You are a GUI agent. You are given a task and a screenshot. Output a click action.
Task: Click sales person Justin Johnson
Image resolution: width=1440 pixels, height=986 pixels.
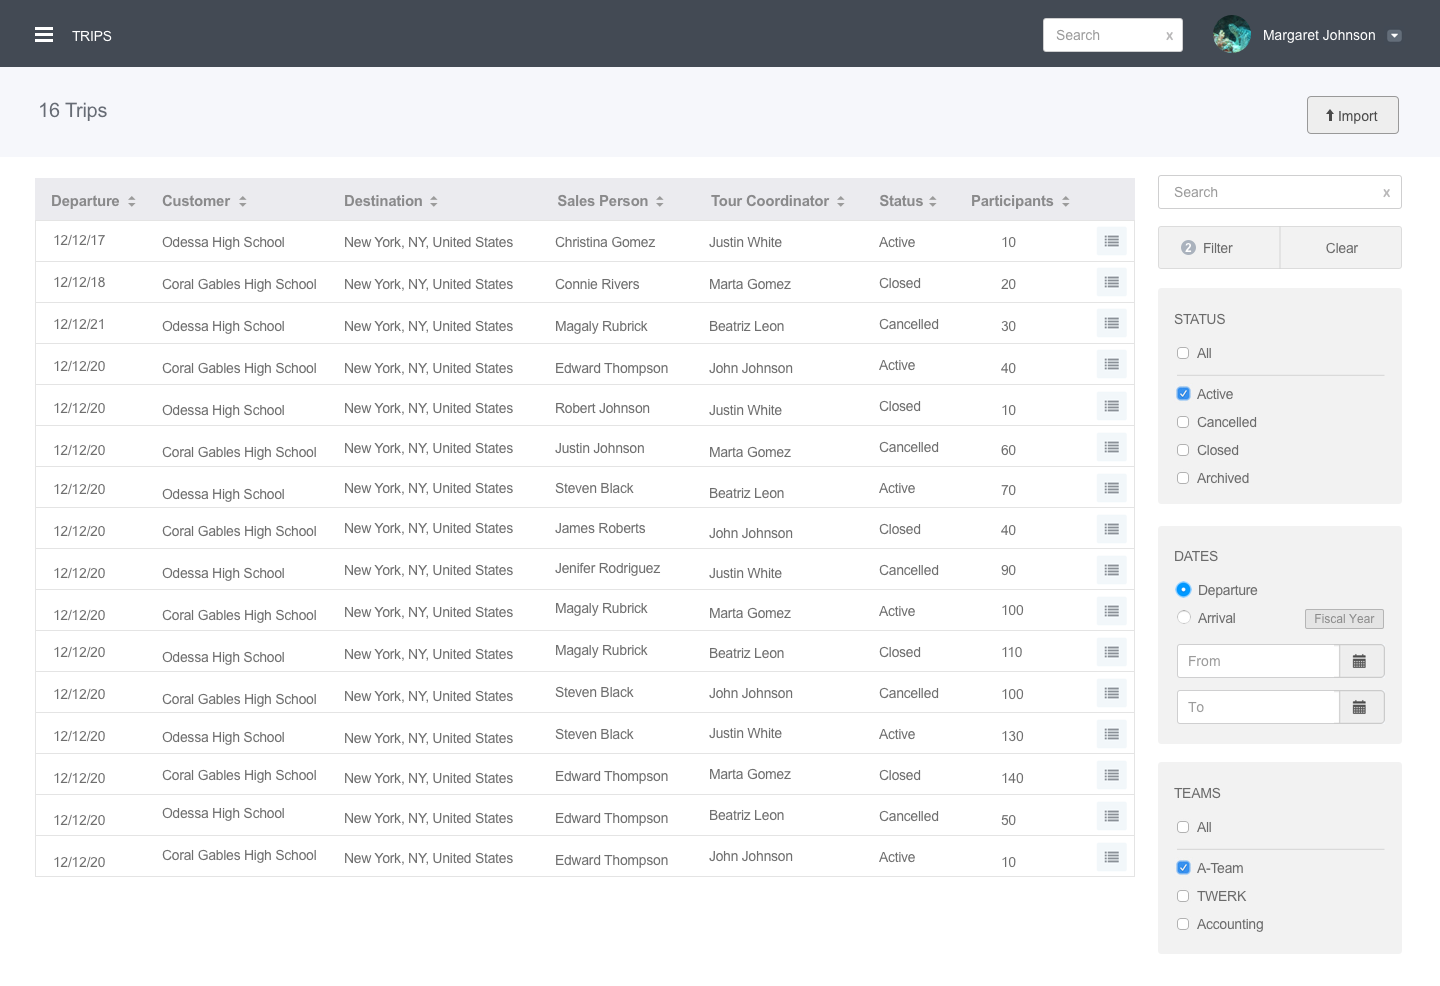click(599, 448)
